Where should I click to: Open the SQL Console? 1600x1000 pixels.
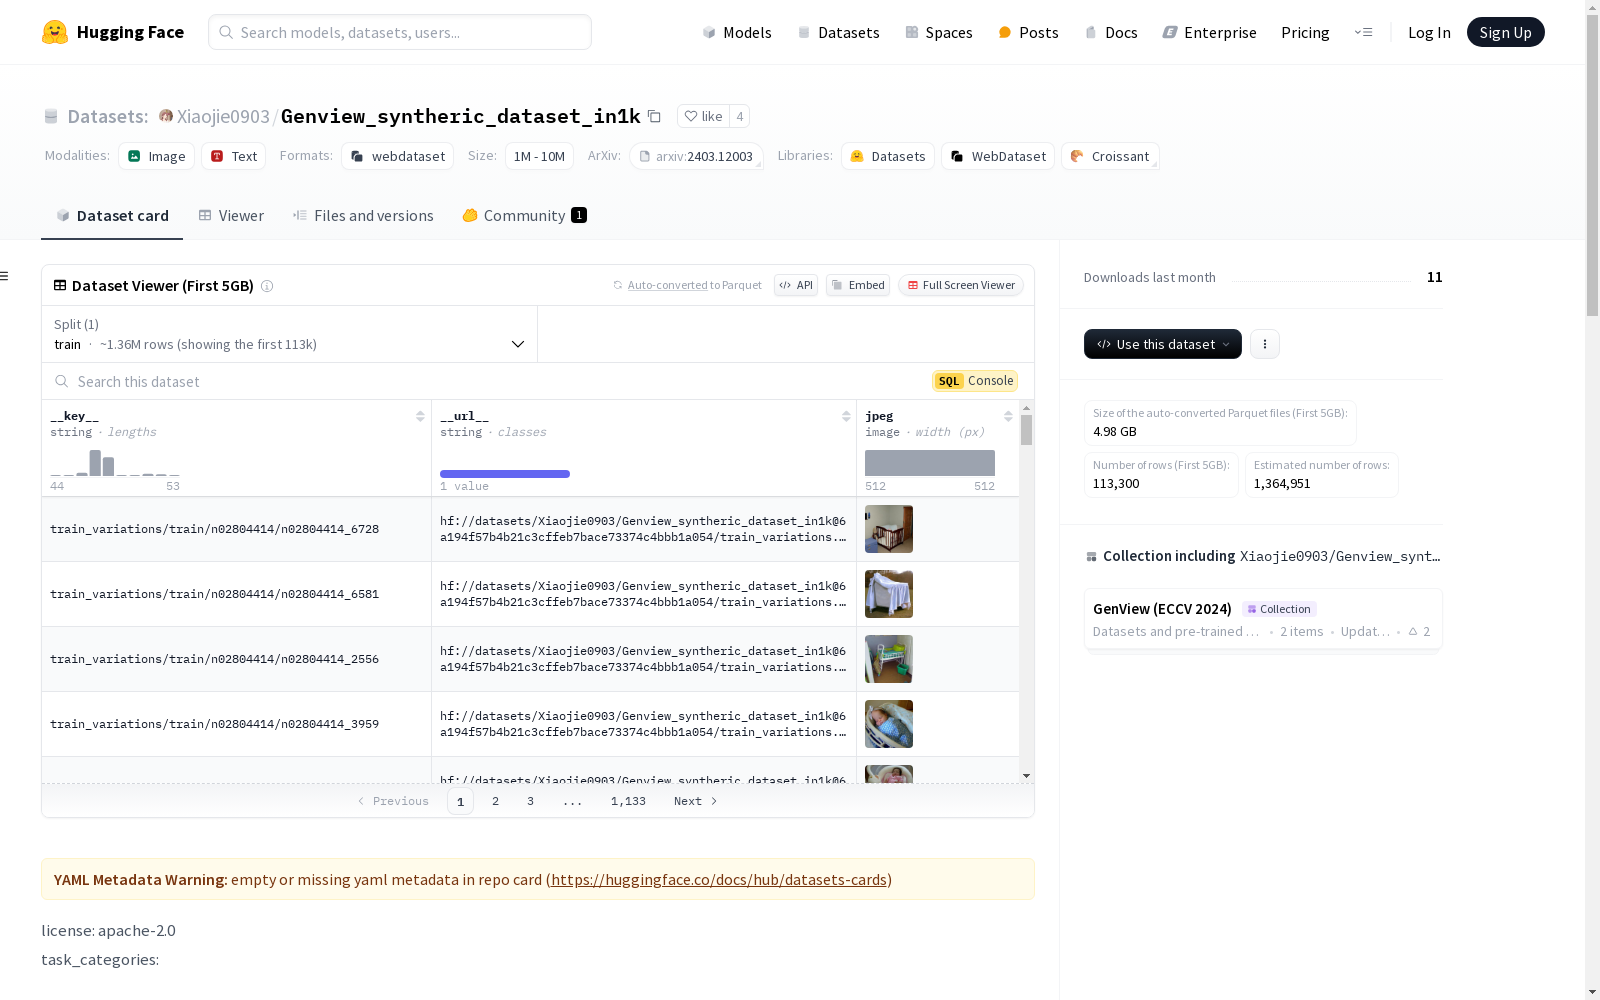click(x=975, y=381)
